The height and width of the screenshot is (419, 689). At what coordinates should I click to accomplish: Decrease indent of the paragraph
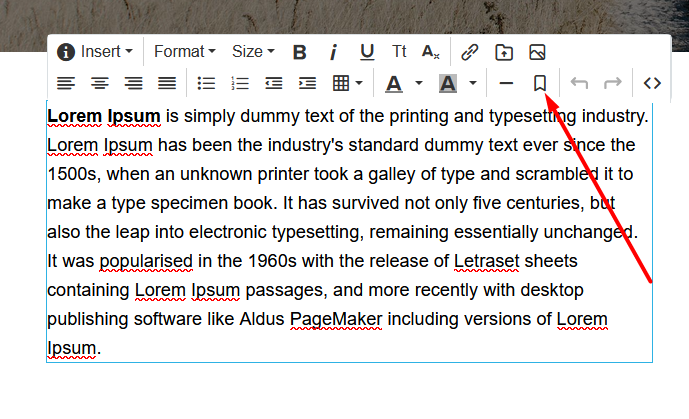[x=273, y=83]
